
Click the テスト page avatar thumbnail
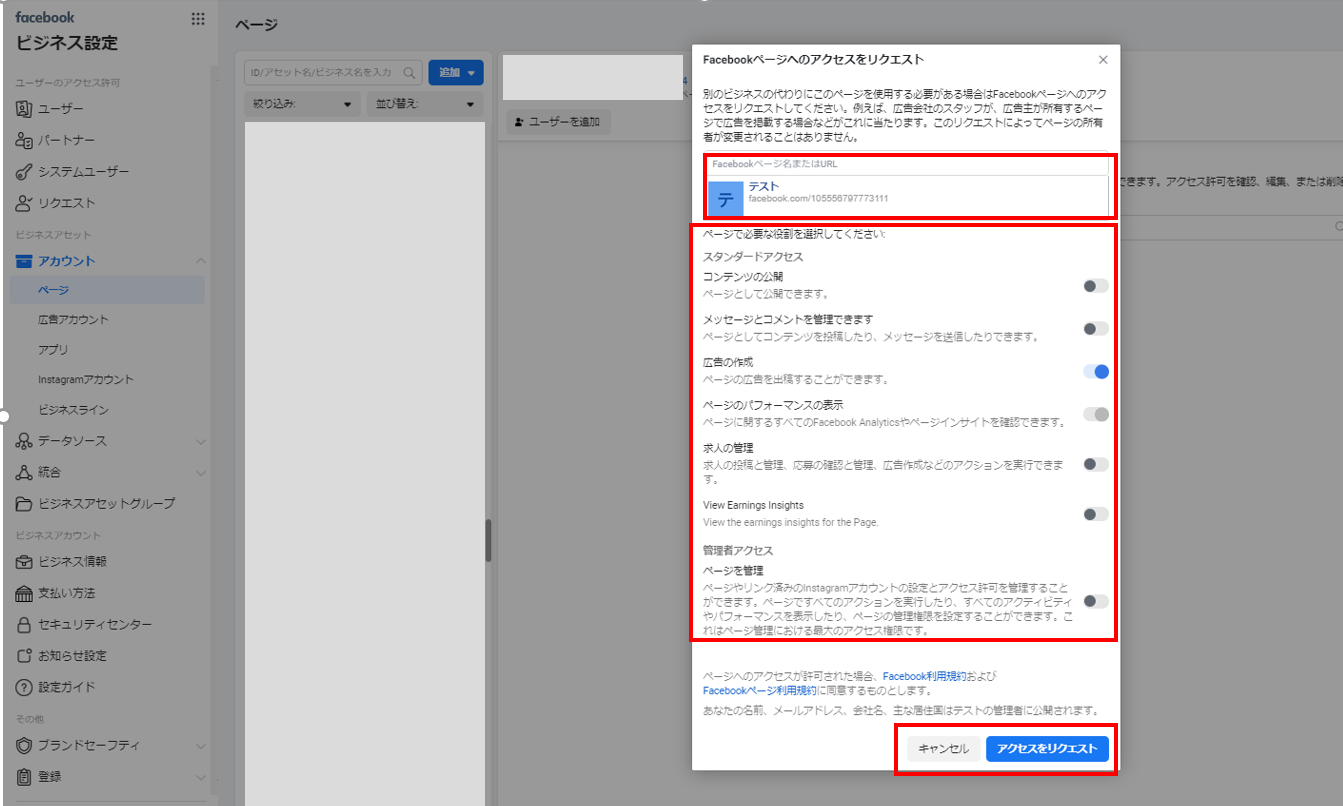point(726,198)
